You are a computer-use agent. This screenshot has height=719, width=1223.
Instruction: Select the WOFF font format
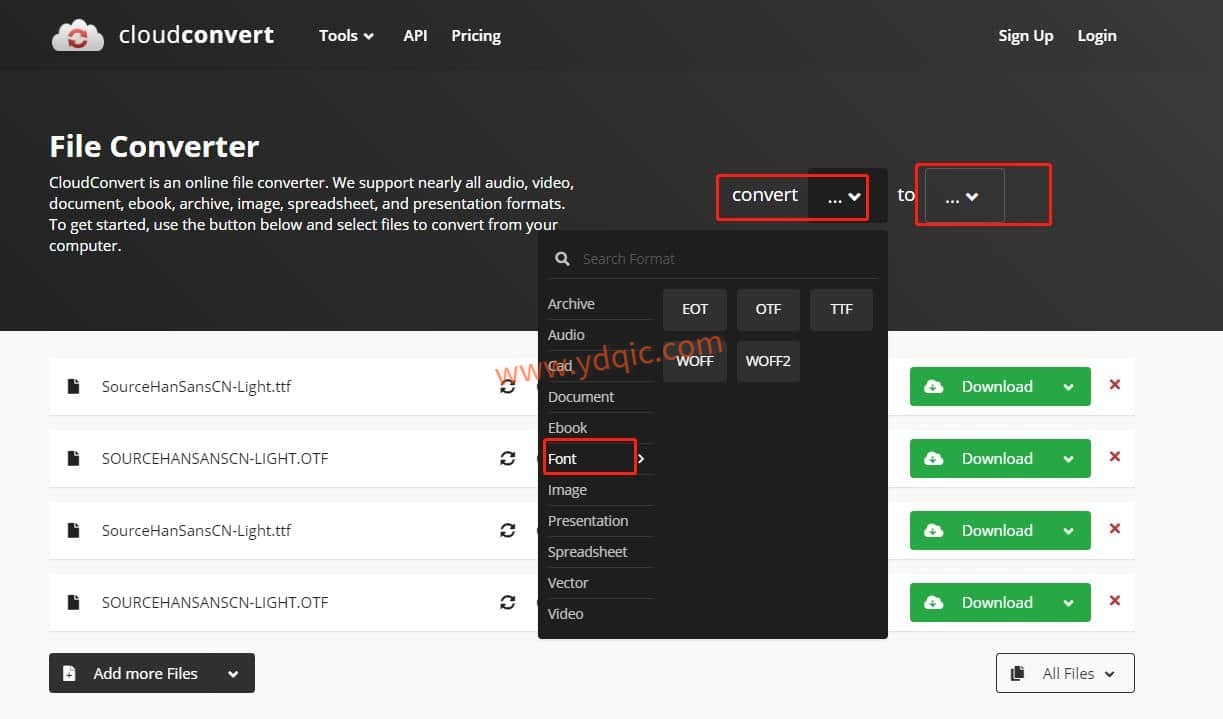[695, 361]
